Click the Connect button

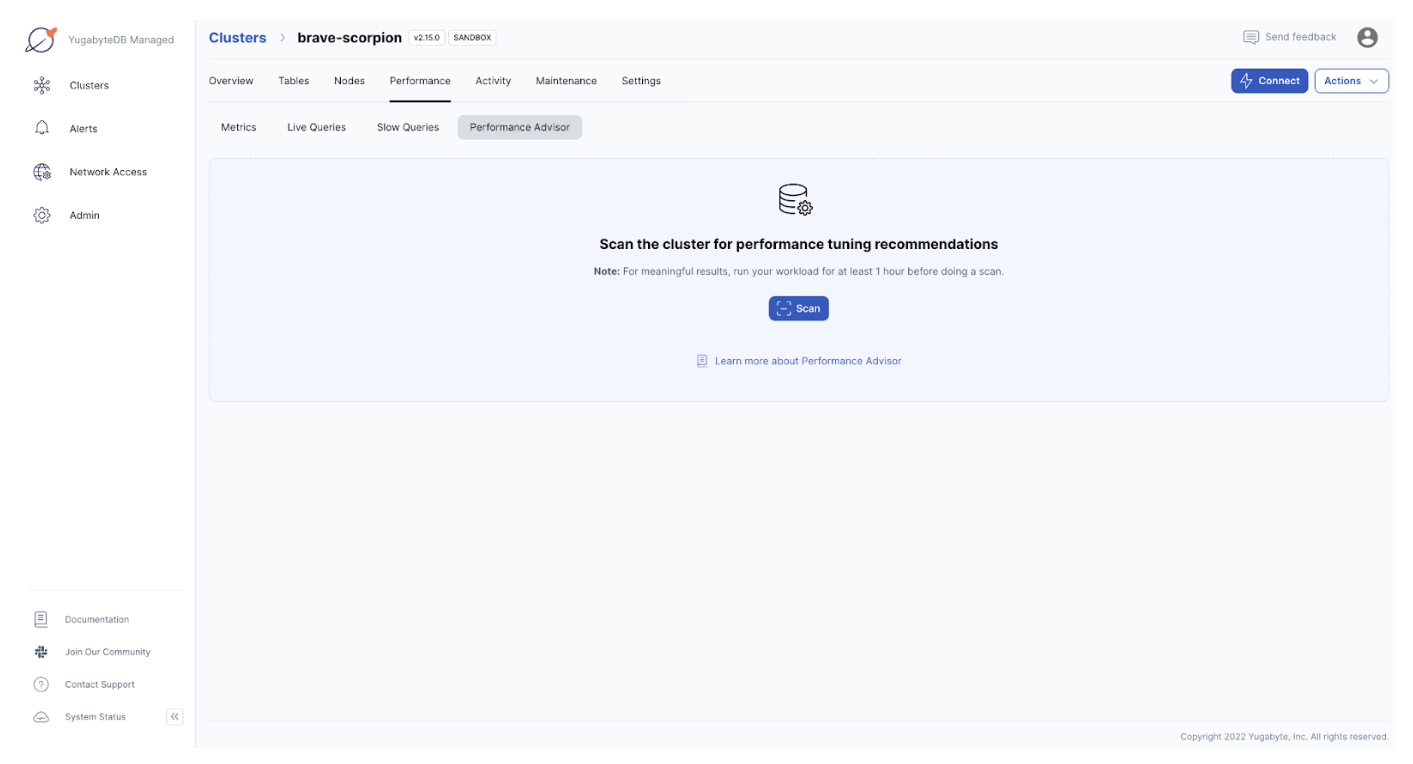click(x=1269, y=80)
